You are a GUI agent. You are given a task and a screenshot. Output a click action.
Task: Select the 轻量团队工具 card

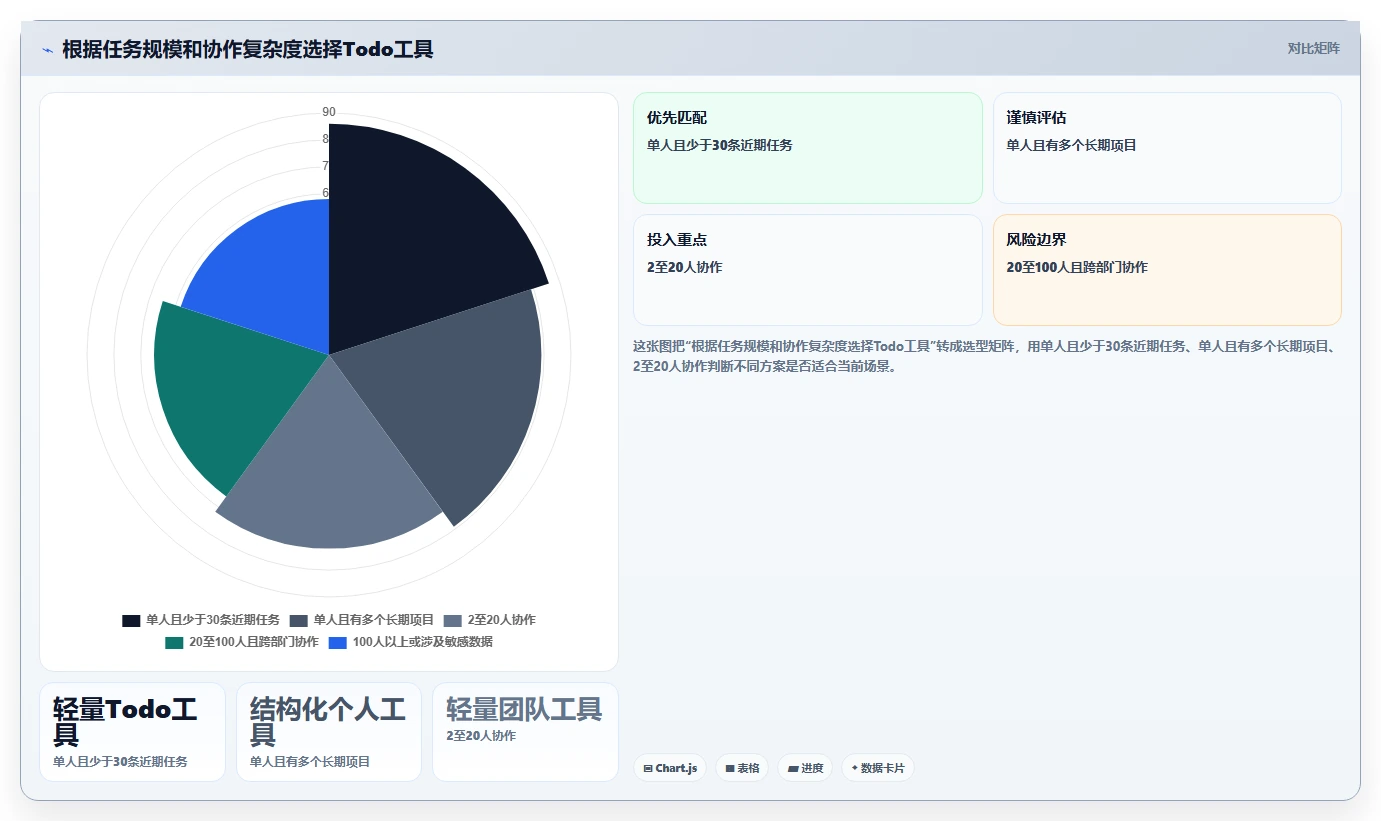point(525,732)
